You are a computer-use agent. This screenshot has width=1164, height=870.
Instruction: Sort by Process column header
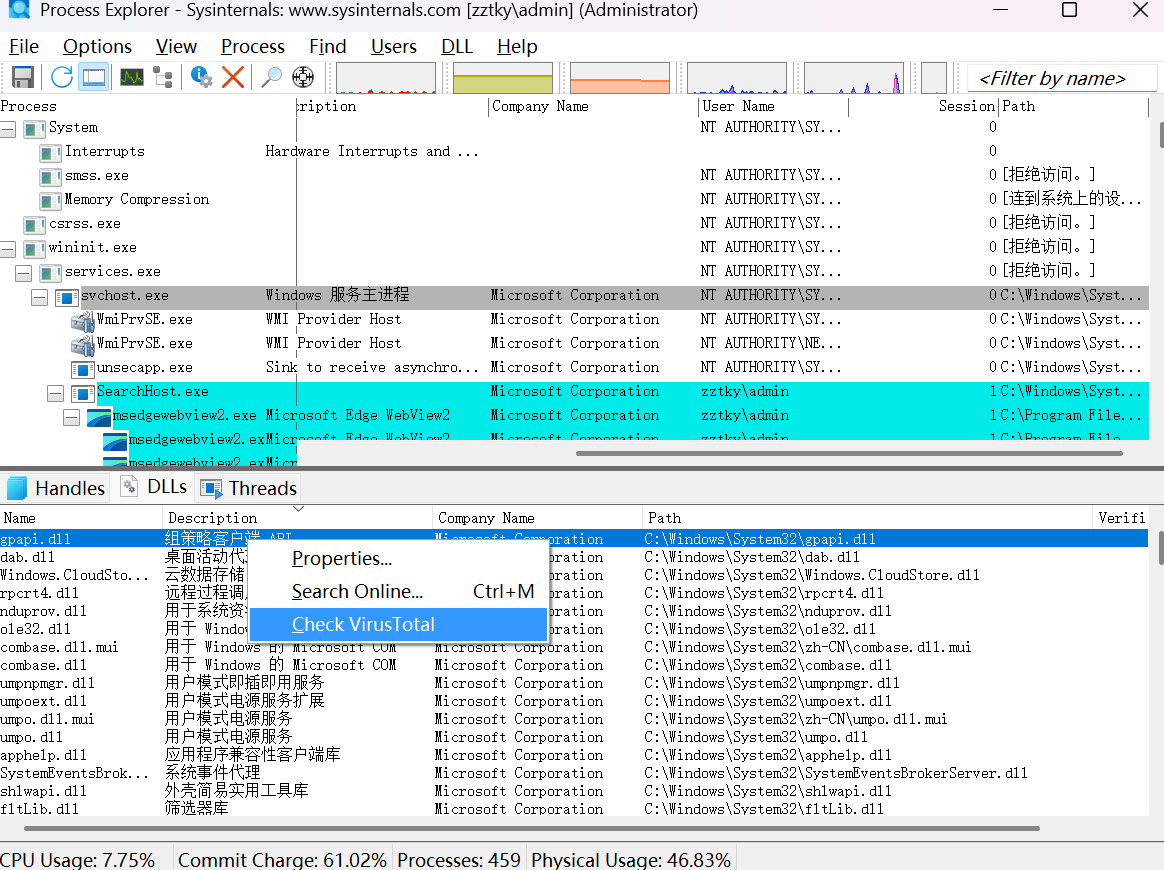[x=147, y=106]
